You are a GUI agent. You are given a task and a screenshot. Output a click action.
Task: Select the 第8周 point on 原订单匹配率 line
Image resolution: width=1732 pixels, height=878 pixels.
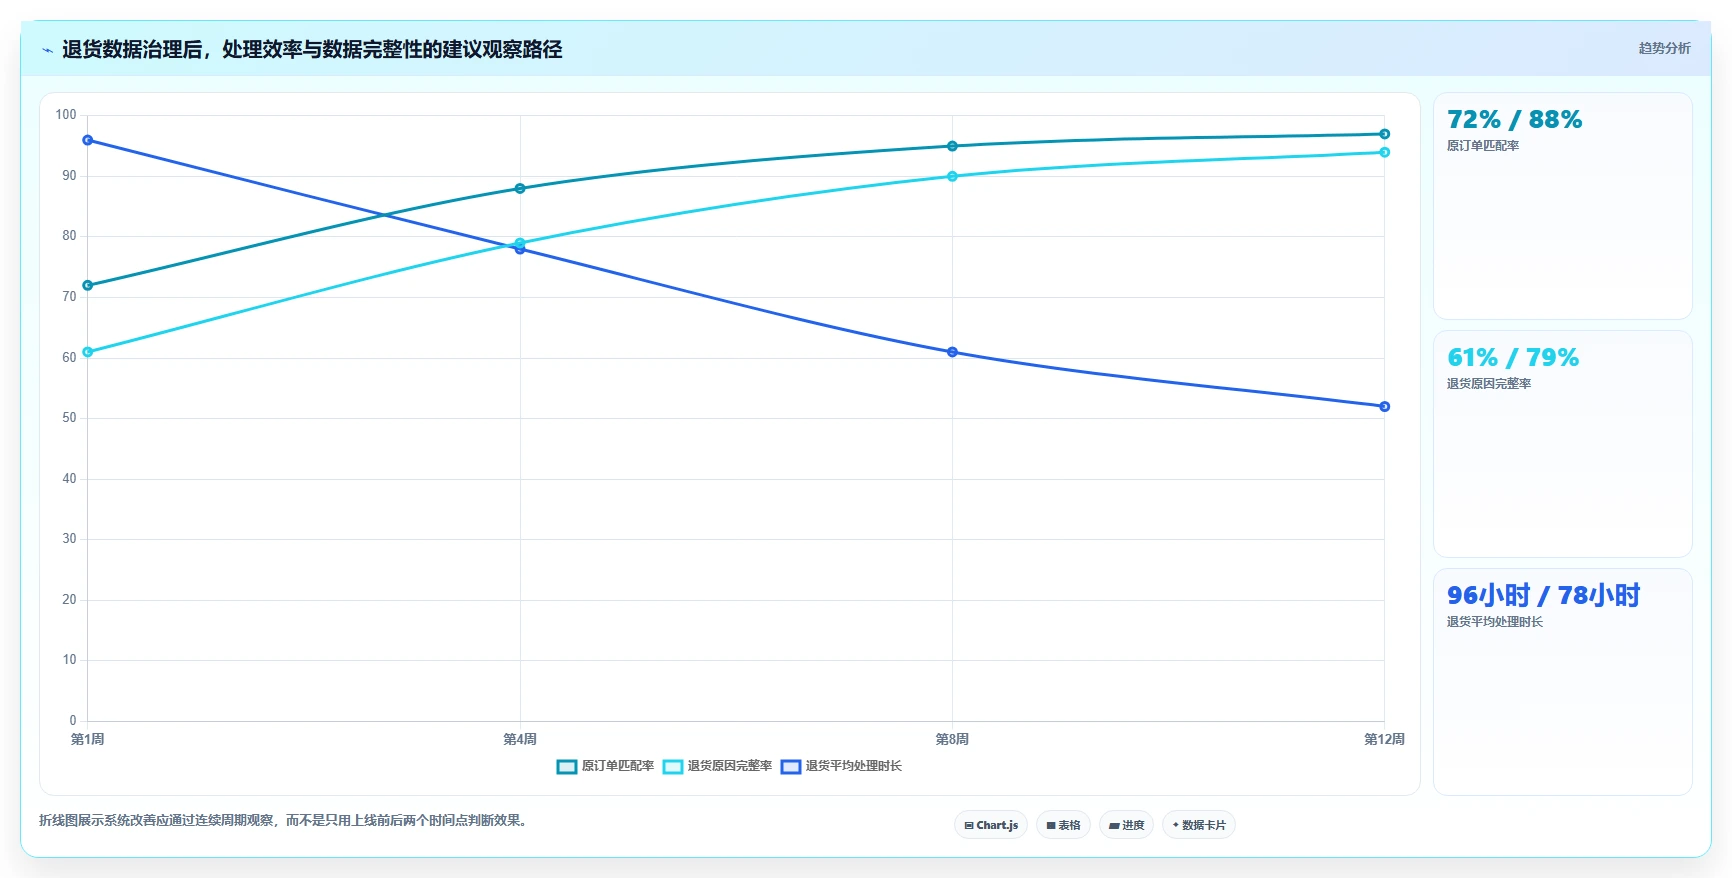(952, 146)
